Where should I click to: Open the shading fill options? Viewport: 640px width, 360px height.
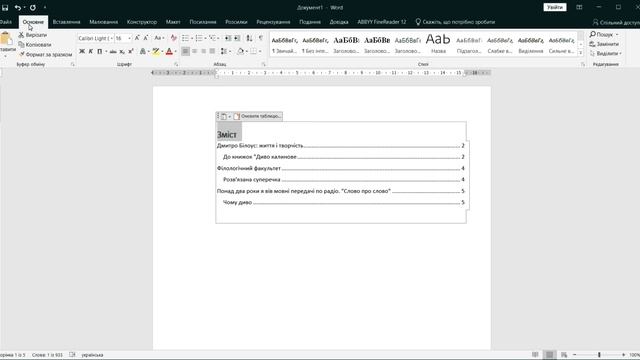241,51
